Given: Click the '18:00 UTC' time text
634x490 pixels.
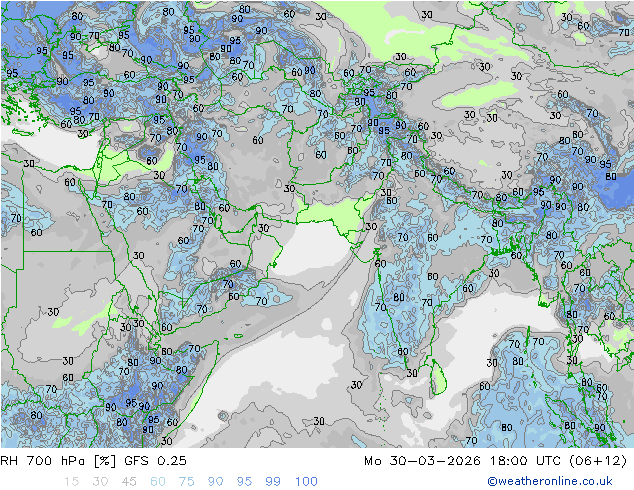Looking at the screenshot, I should tap(525, 461).
